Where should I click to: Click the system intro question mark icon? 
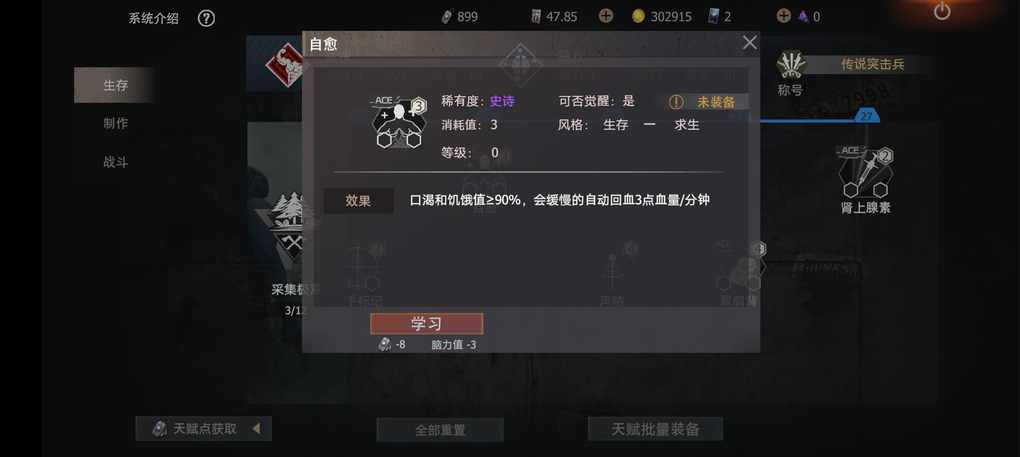pyautogui.click(x=206, y=18)
